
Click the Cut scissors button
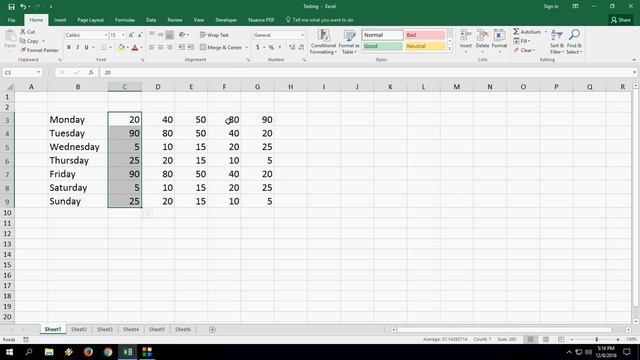click(x=27, y=31)
